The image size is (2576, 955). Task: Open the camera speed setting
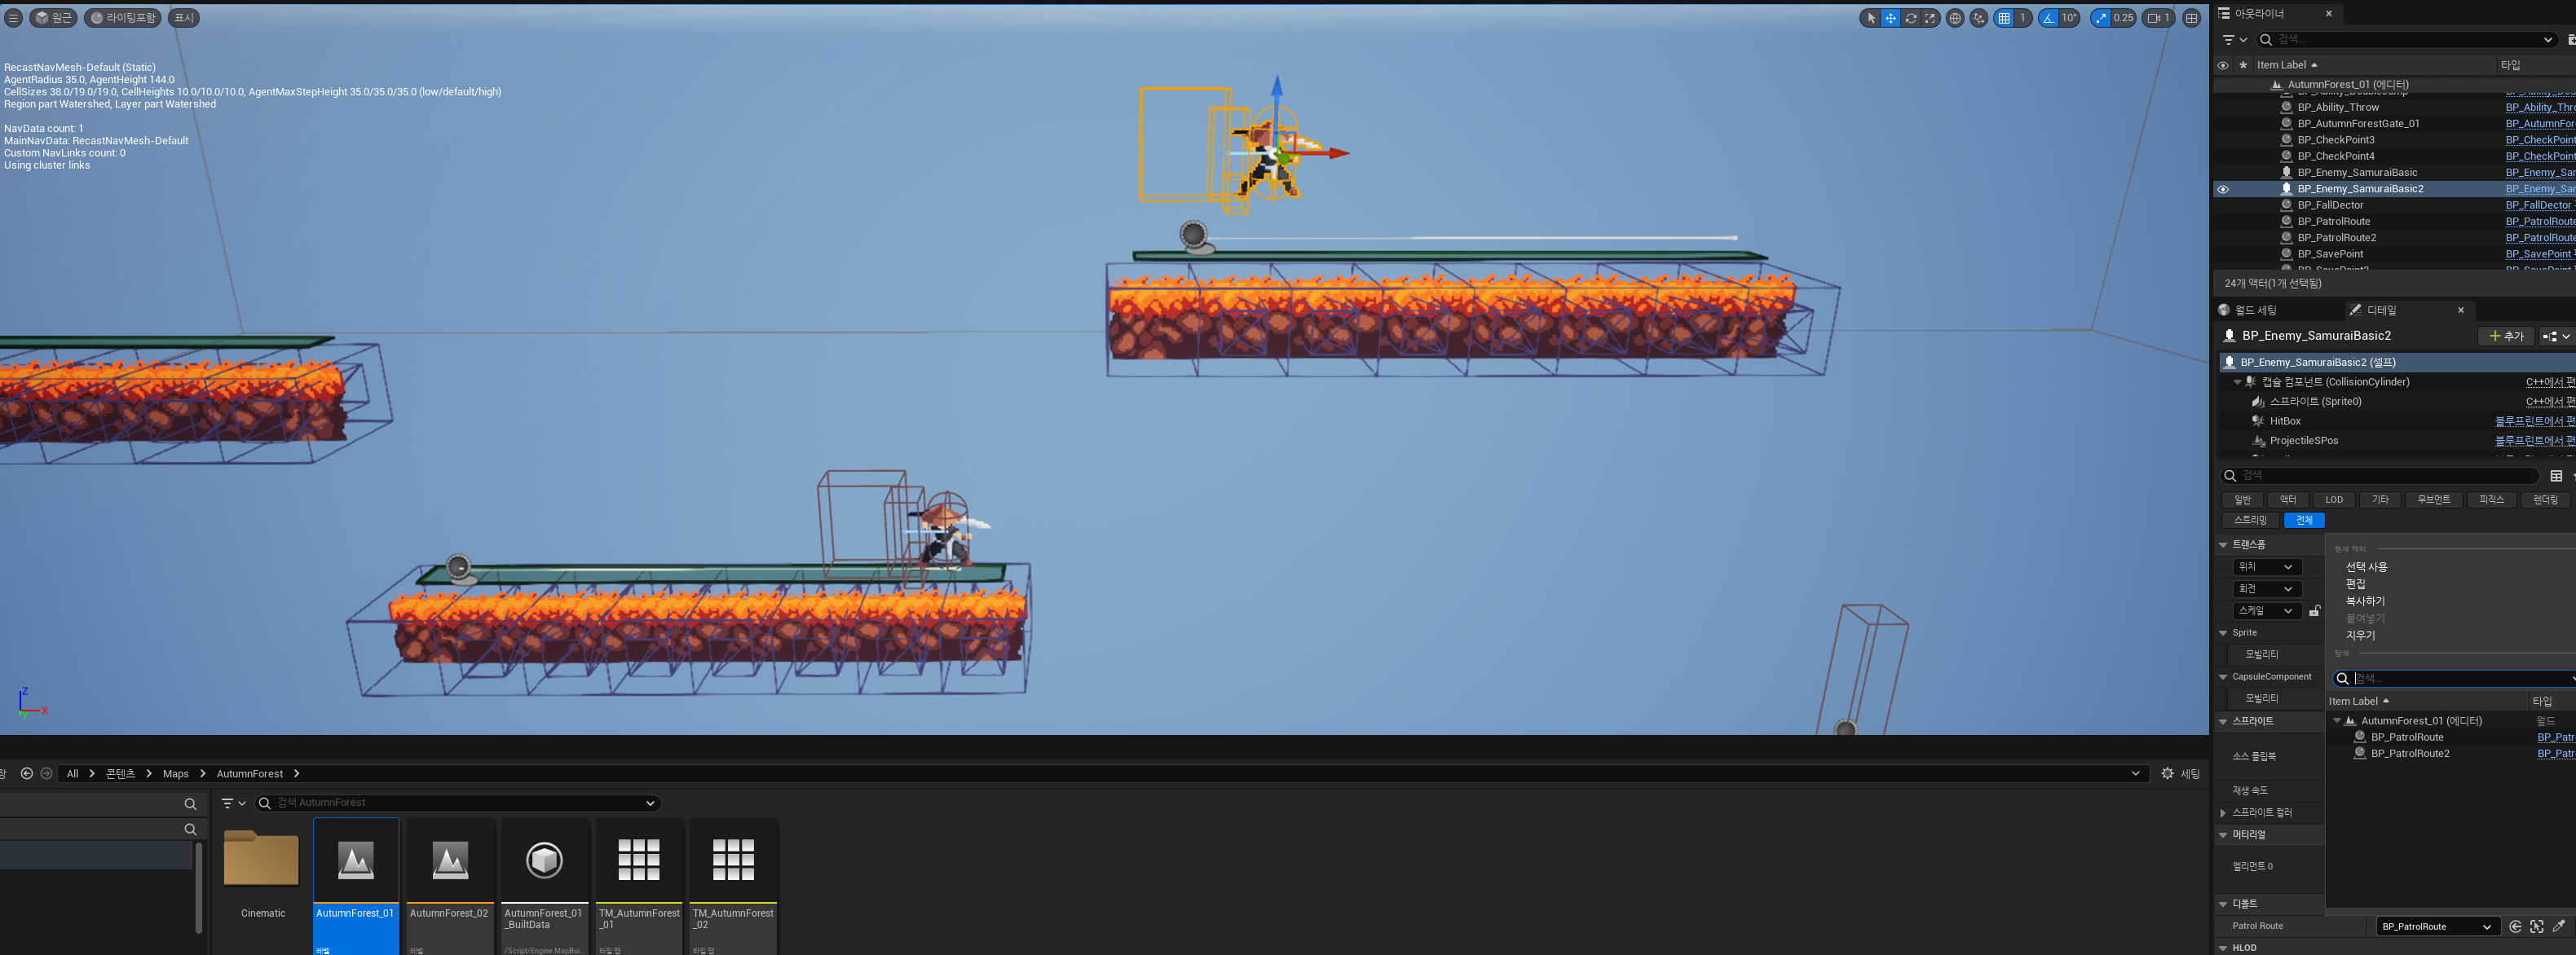pyautogui.click(x=2160, y=18)
